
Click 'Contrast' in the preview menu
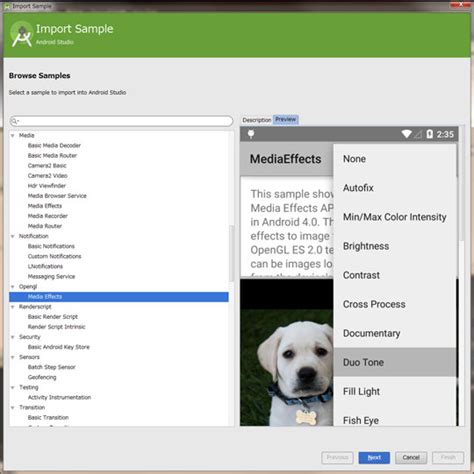pos(361,275)
